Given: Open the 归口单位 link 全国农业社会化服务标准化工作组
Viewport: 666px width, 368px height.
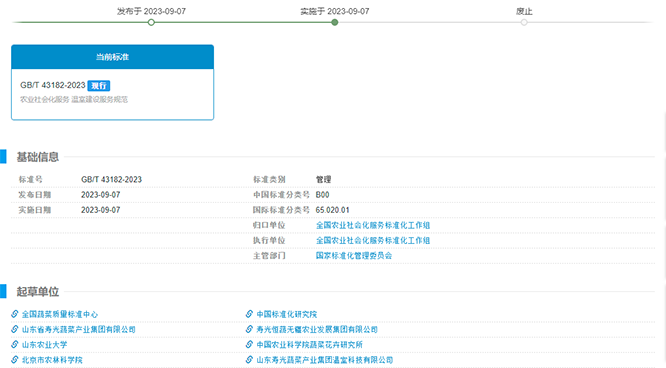Looking at the screenshot, I should coord(373,225).
